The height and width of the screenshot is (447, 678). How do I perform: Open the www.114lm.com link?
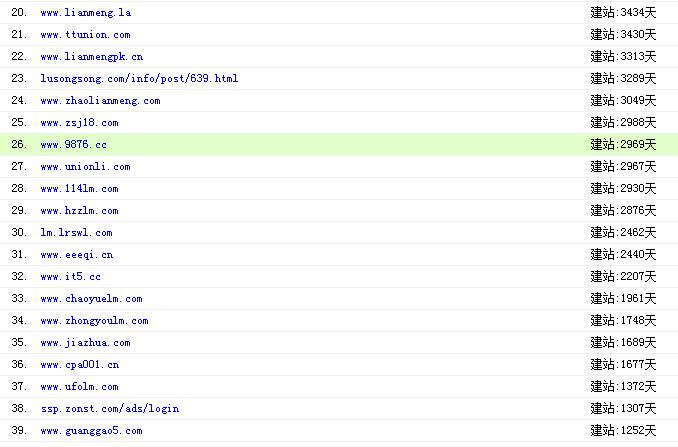[x=79, y=189]
